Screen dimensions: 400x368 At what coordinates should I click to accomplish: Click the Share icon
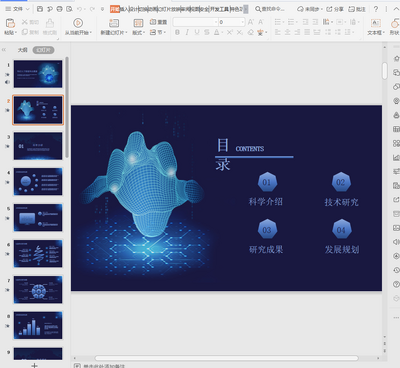coord(335,9)
